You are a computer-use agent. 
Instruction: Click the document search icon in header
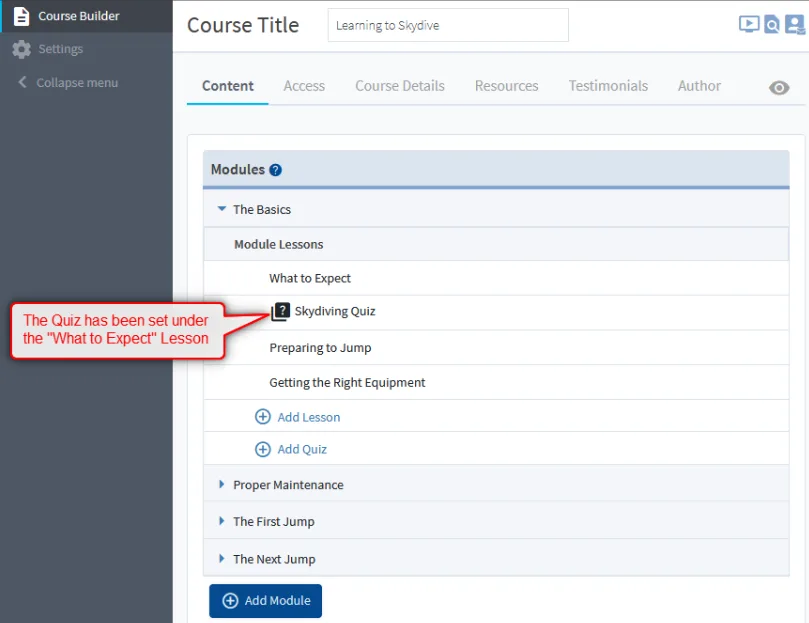(x=772, y=25)
